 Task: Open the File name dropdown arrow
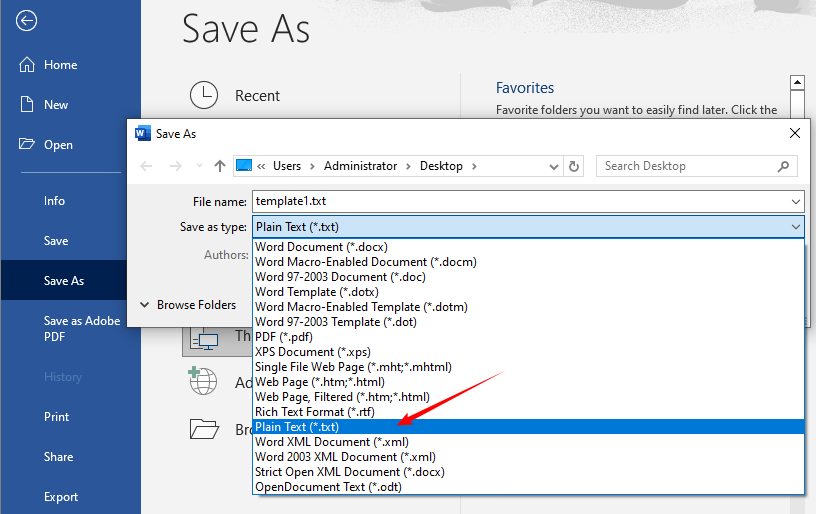coord(796,202)
